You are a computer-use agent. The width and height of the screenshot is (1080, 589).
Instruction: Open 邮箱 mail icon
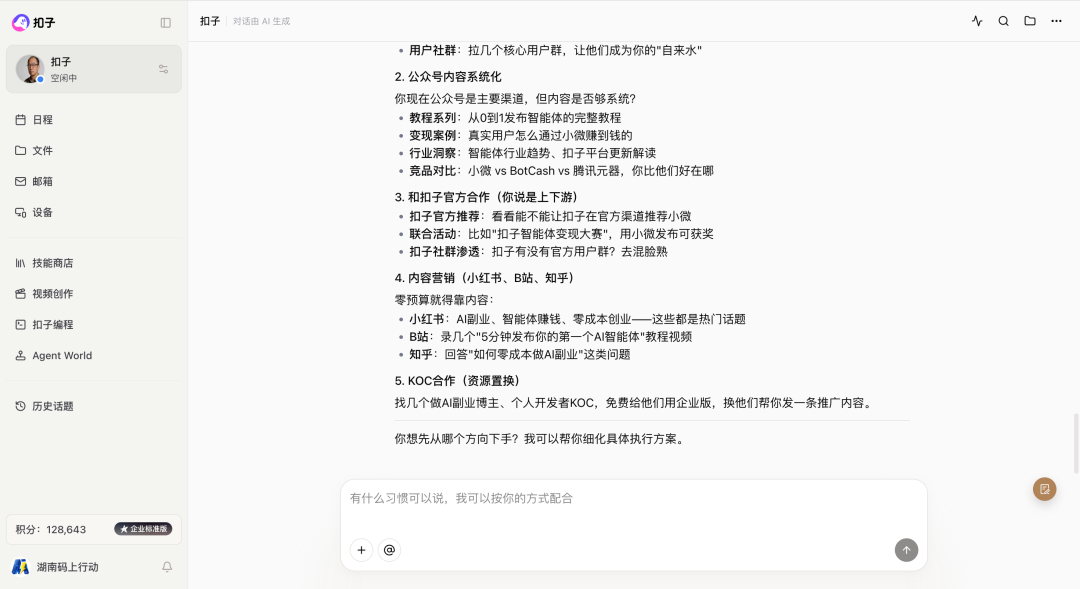[x=21, y=181]
